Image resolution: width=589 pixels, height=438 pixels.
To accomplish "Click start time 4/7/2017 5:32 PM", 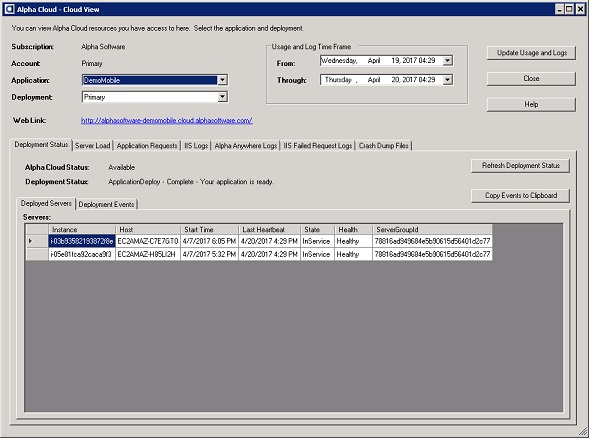I will coord(210,254).
